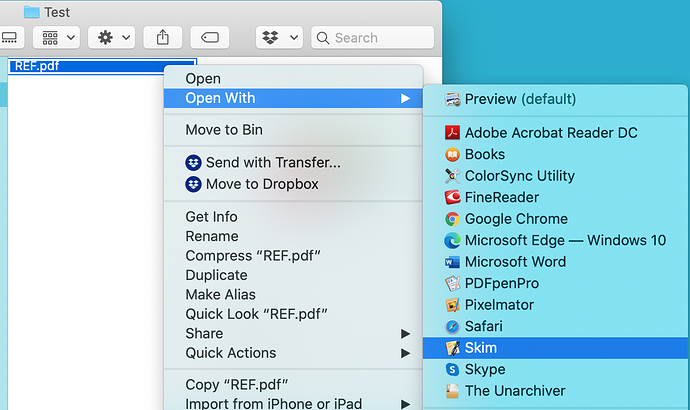690x410 pixels.
Task: Select Make Alias
Action: [293, 295]
